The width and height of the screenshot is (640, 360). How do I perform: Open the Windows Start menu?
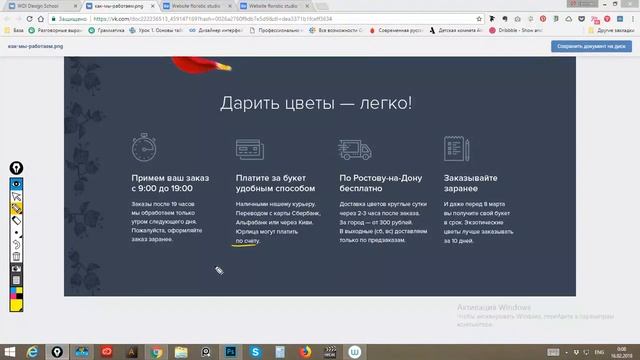point(9,352)
